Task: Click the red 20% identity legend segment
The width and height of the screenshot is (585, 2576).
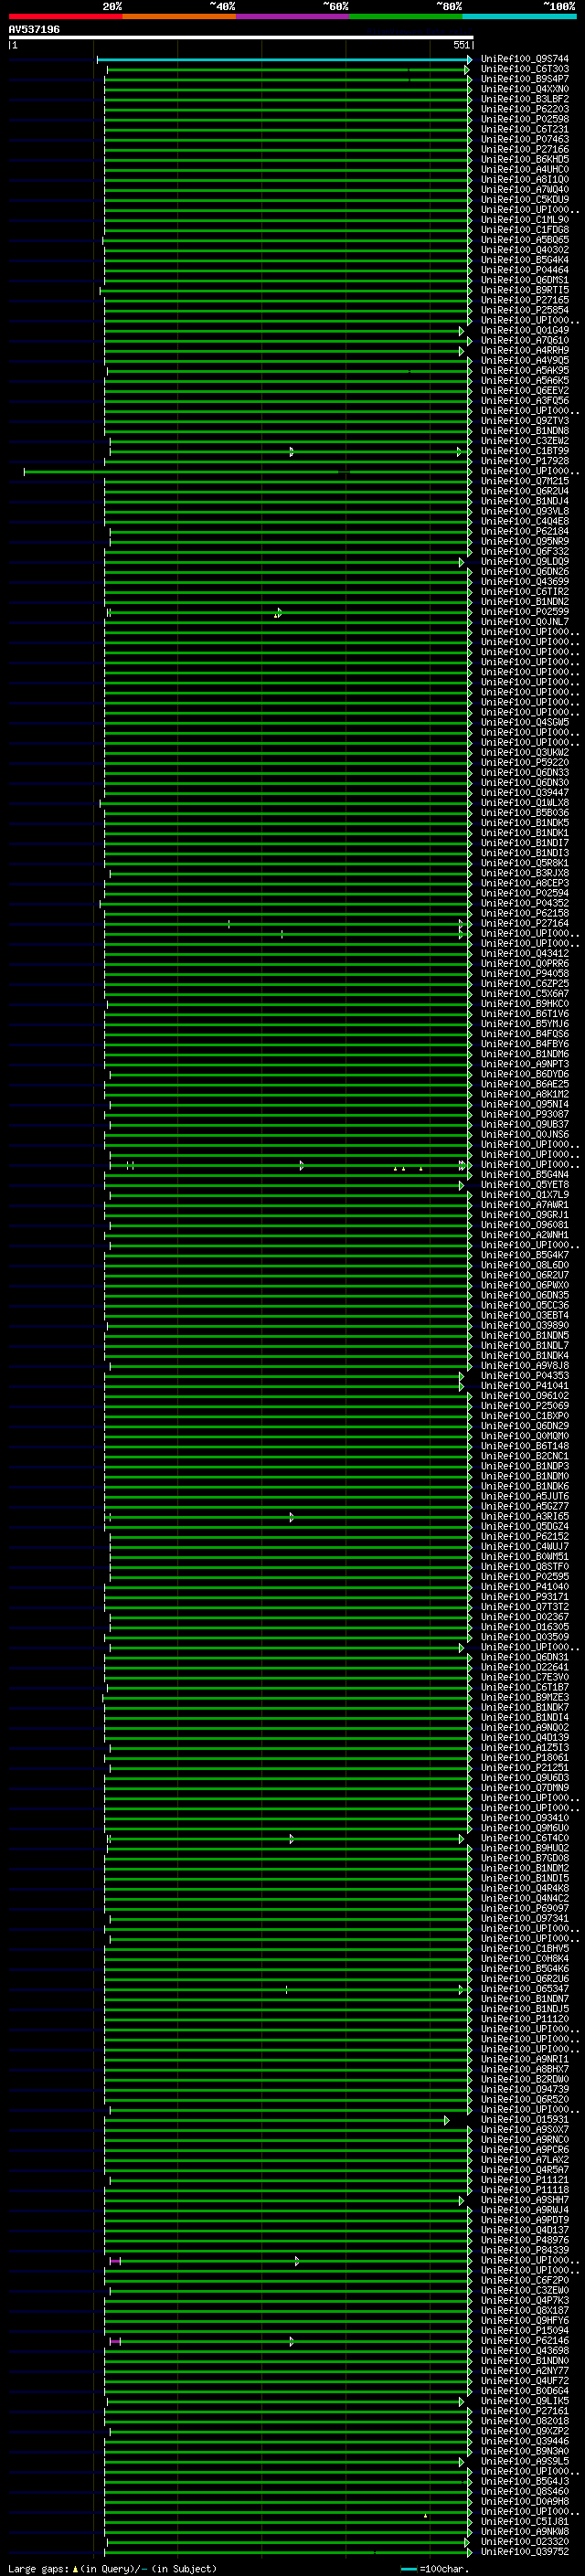Action: [x=65, y=16]
